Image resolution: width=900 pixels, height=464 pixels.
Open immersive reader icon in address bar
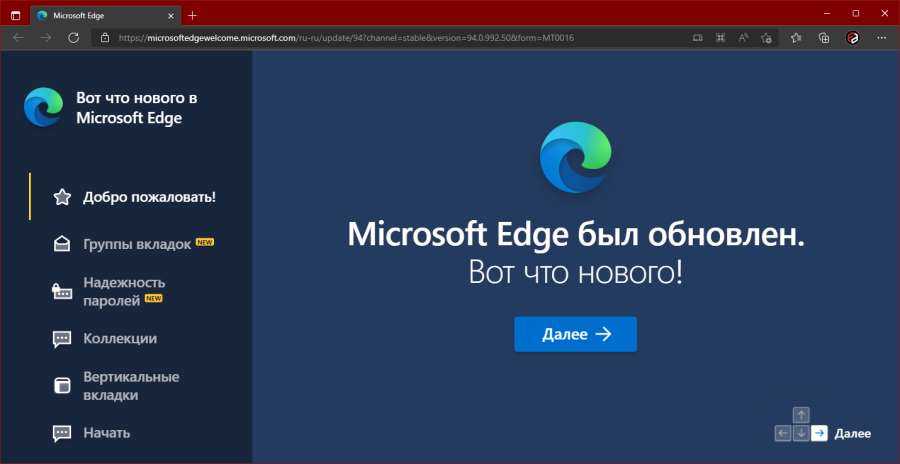tap(697, 38)
